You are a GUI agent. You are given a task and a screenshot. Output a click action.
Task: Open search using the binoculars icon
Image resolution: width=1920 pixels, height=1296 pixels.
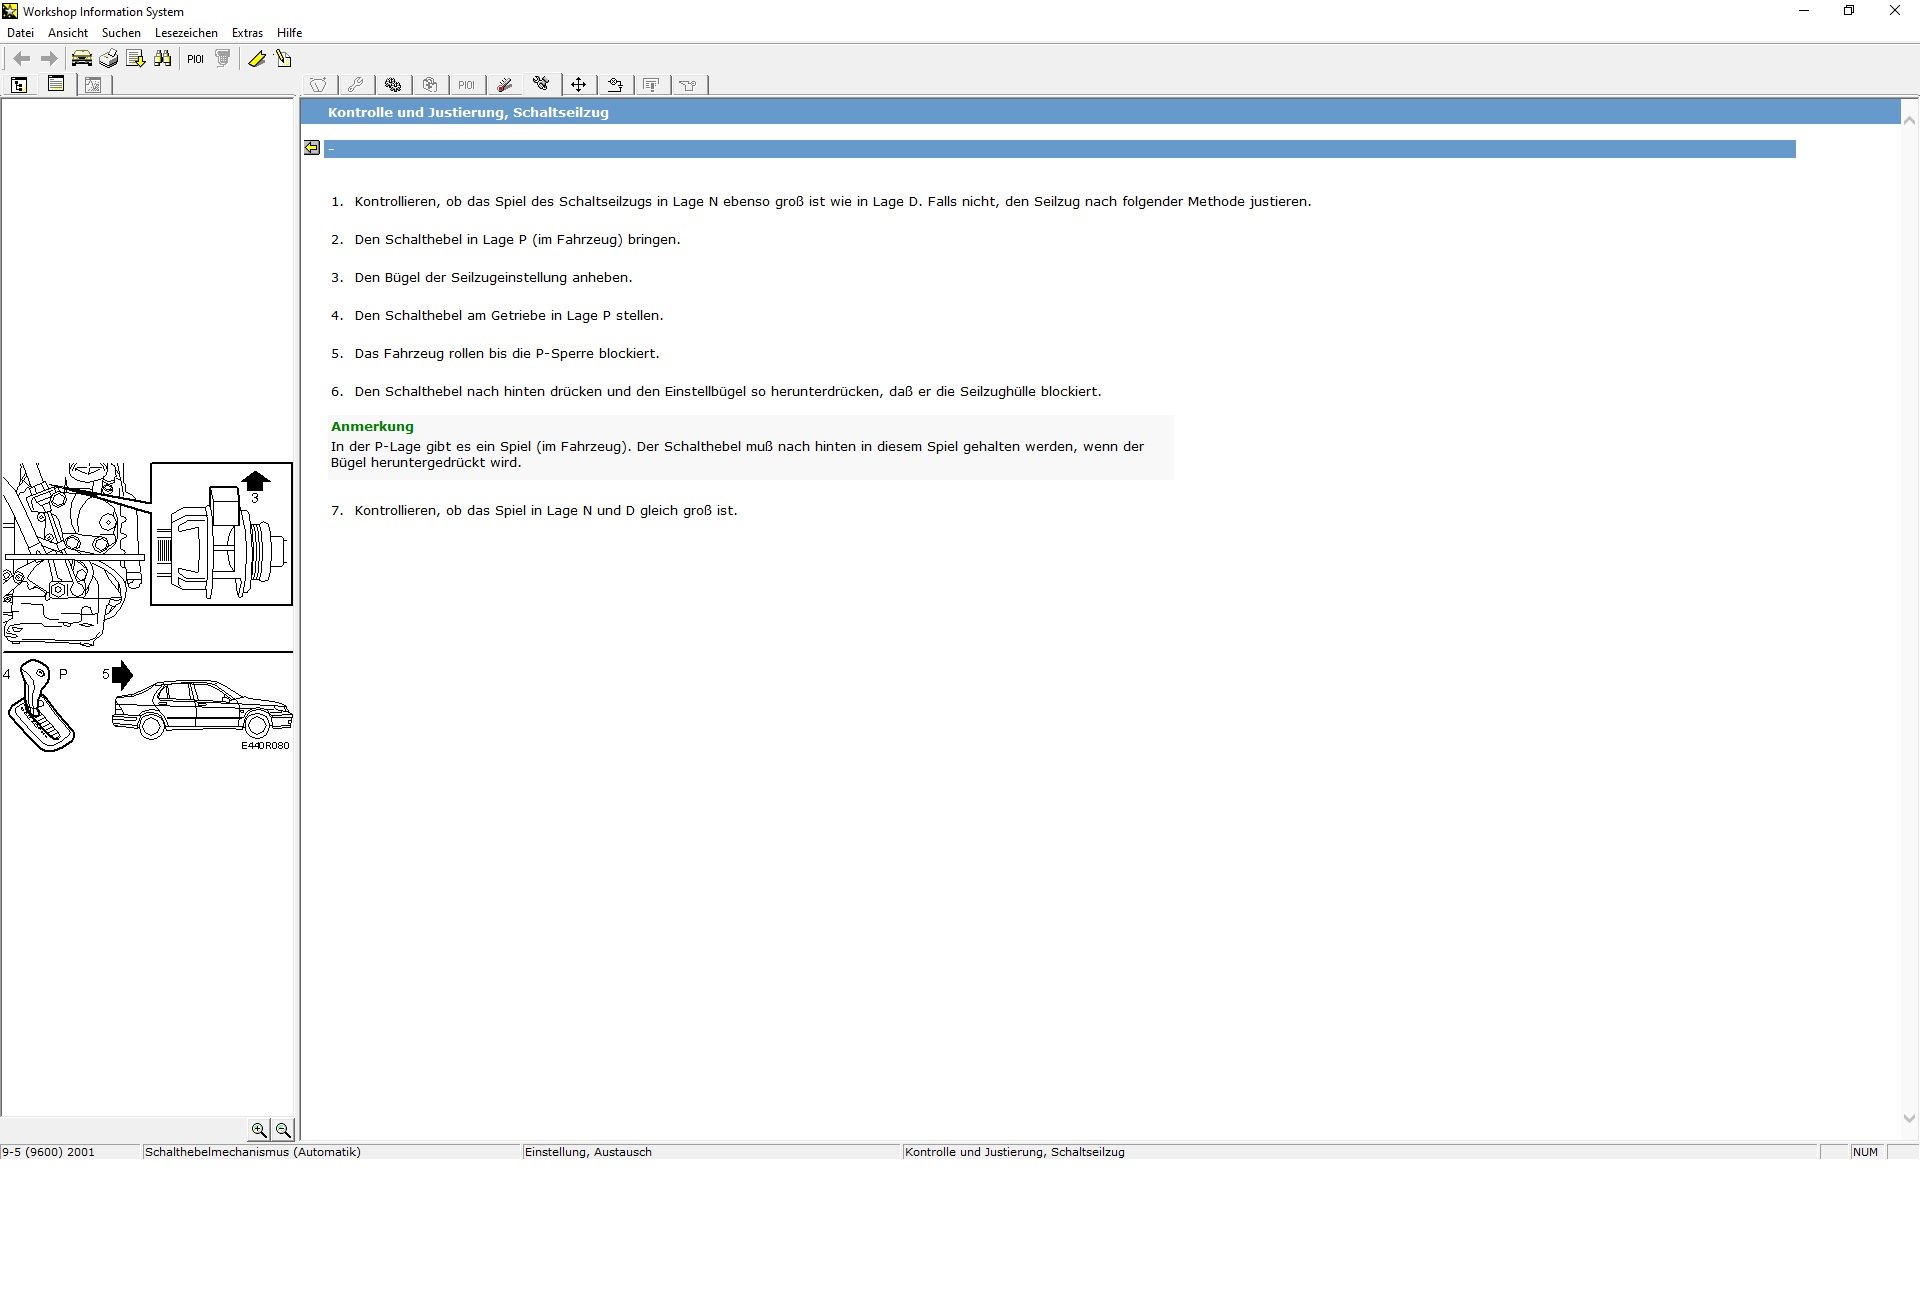(x=162, y=59)
